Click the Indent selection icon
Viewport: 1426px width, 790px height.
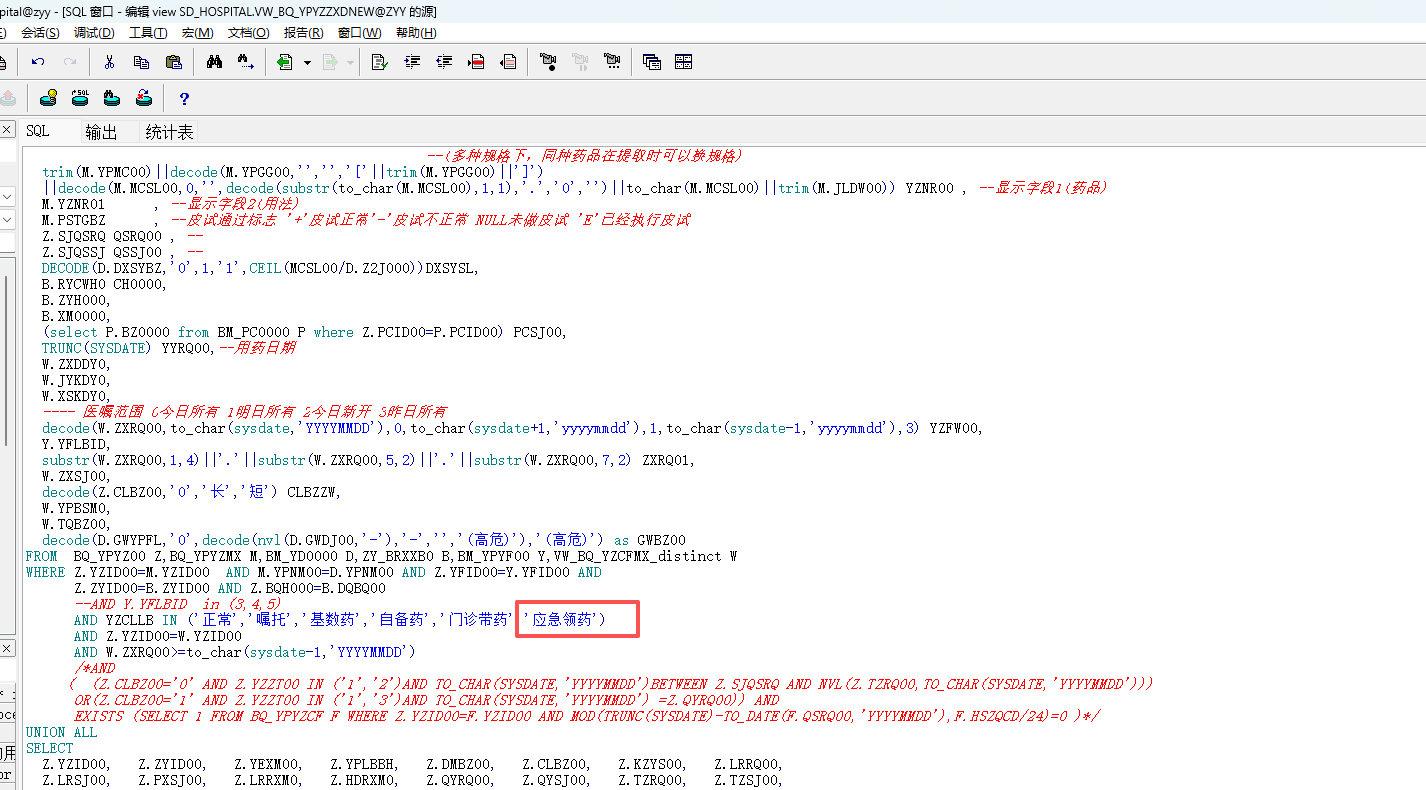click(411, 62)
